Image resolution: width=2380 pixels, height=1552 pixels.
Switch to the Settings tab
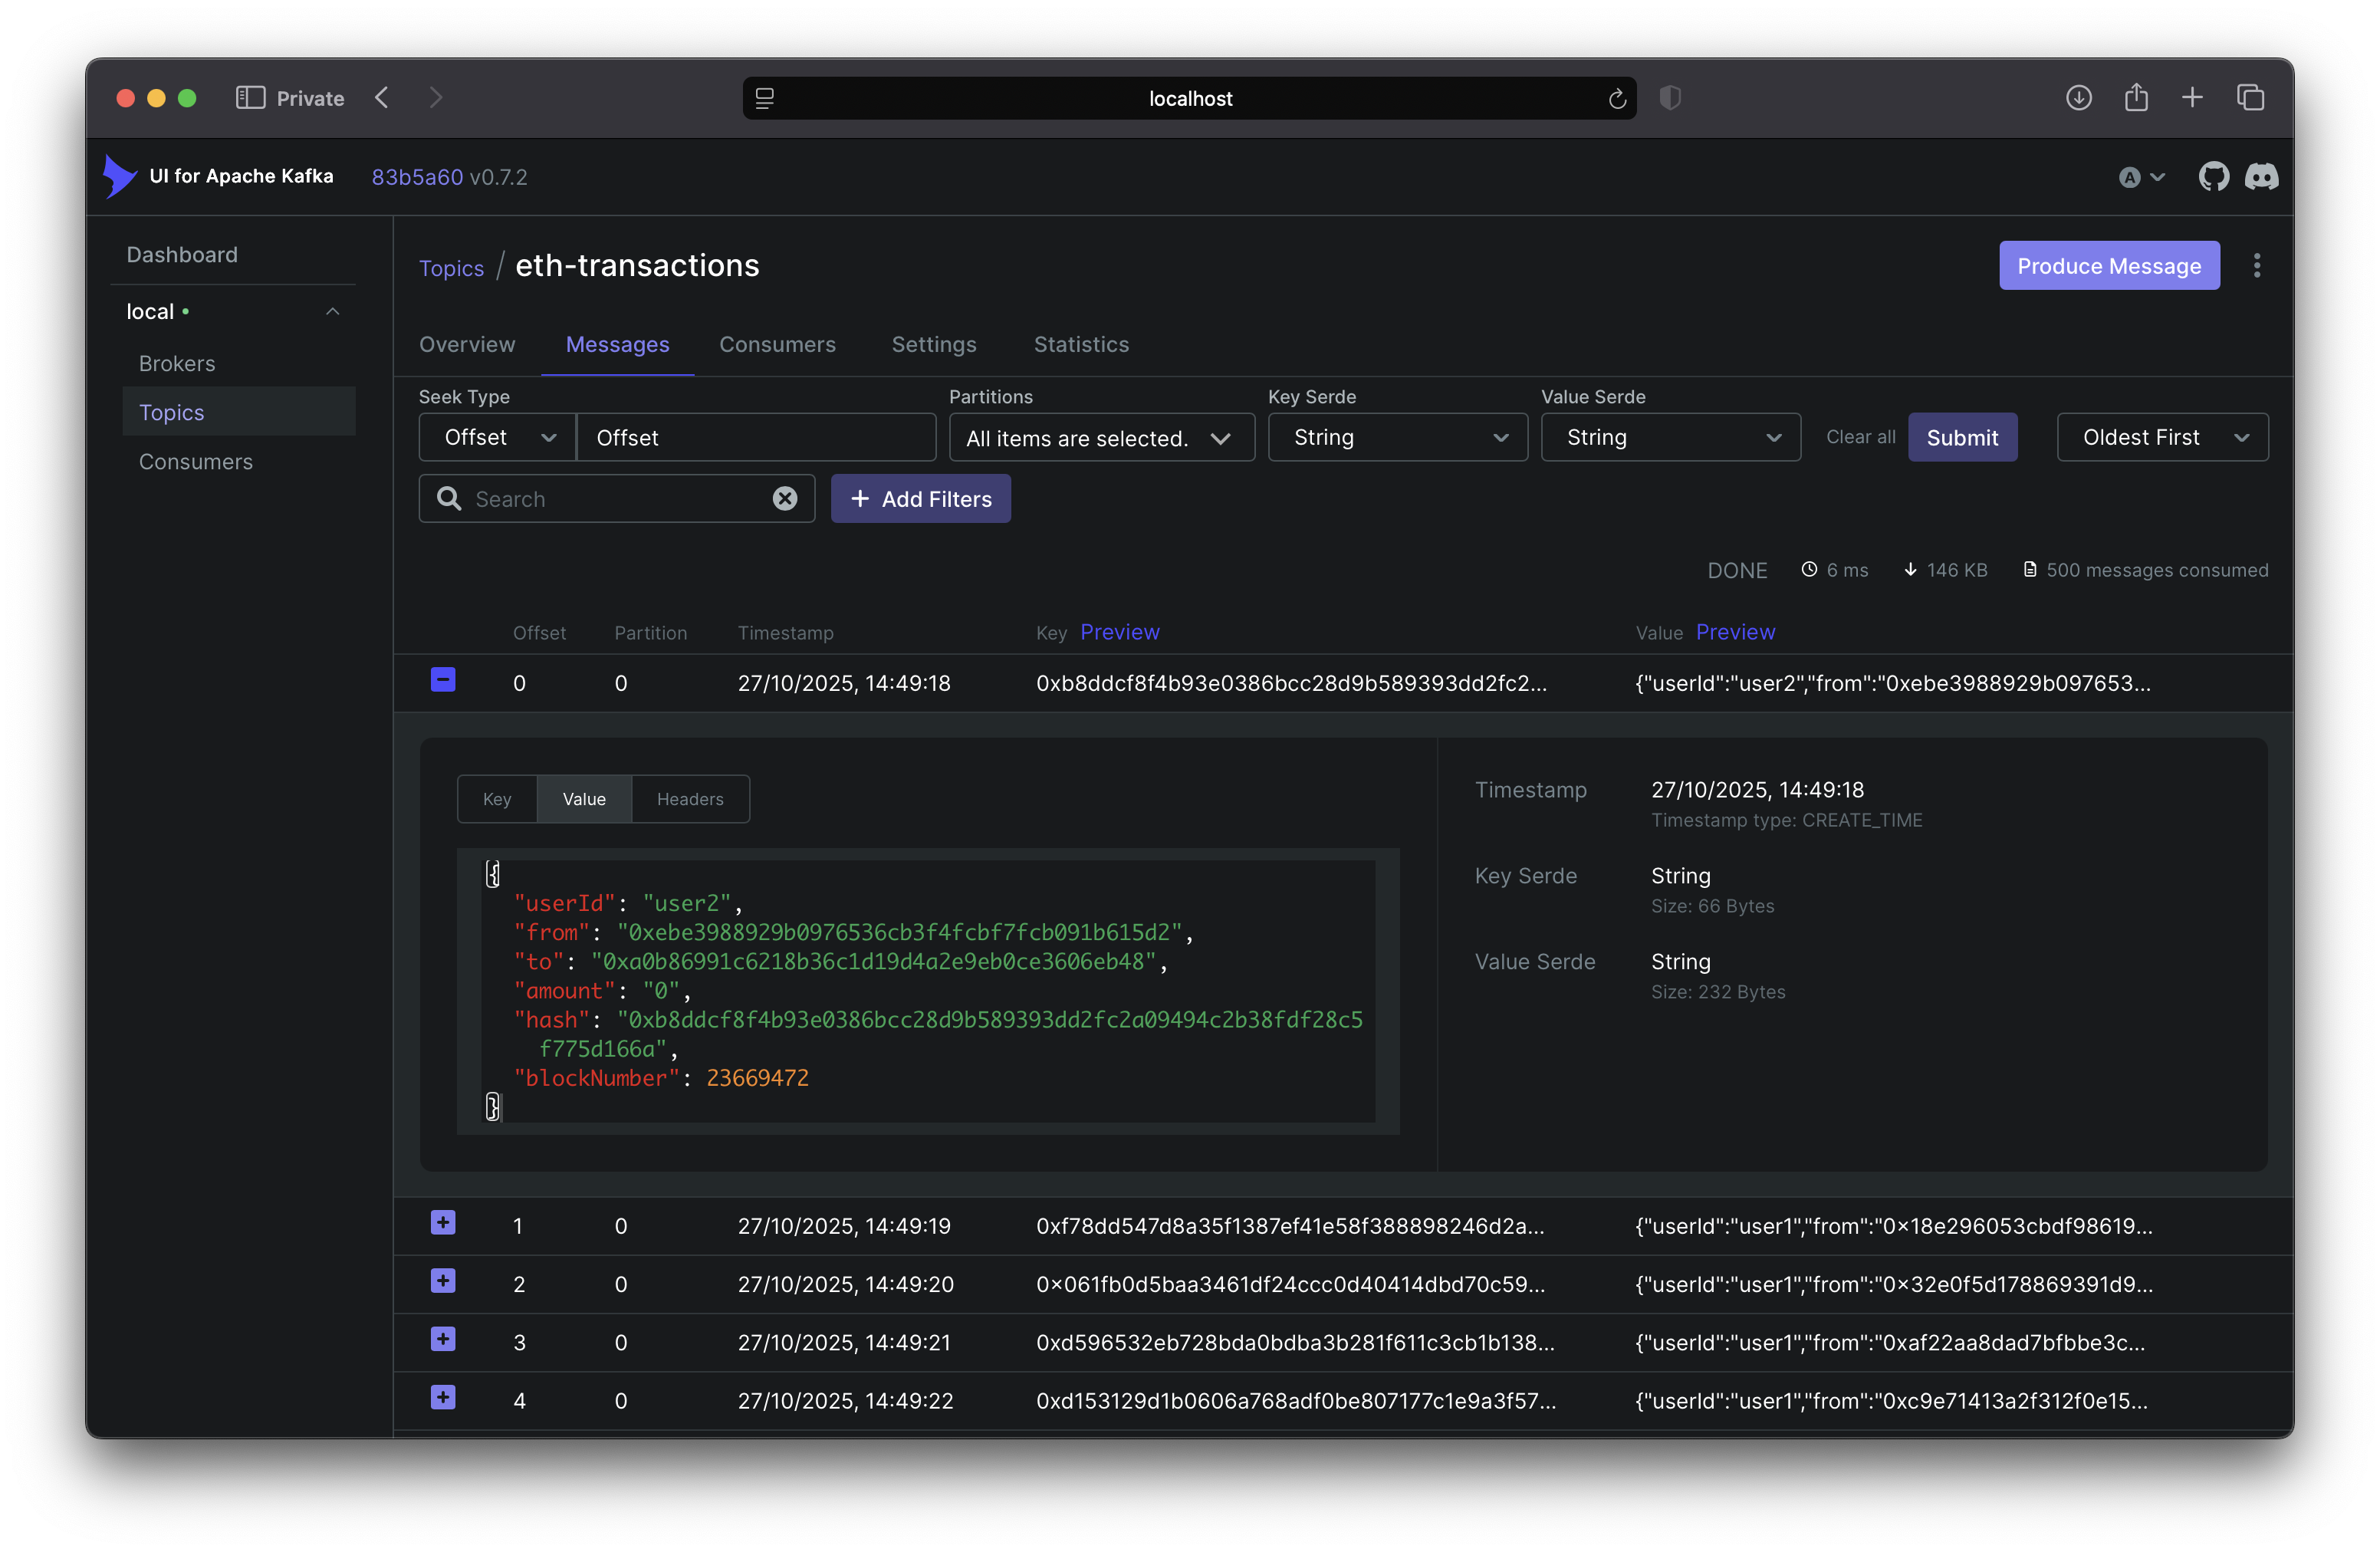point(934,344)
